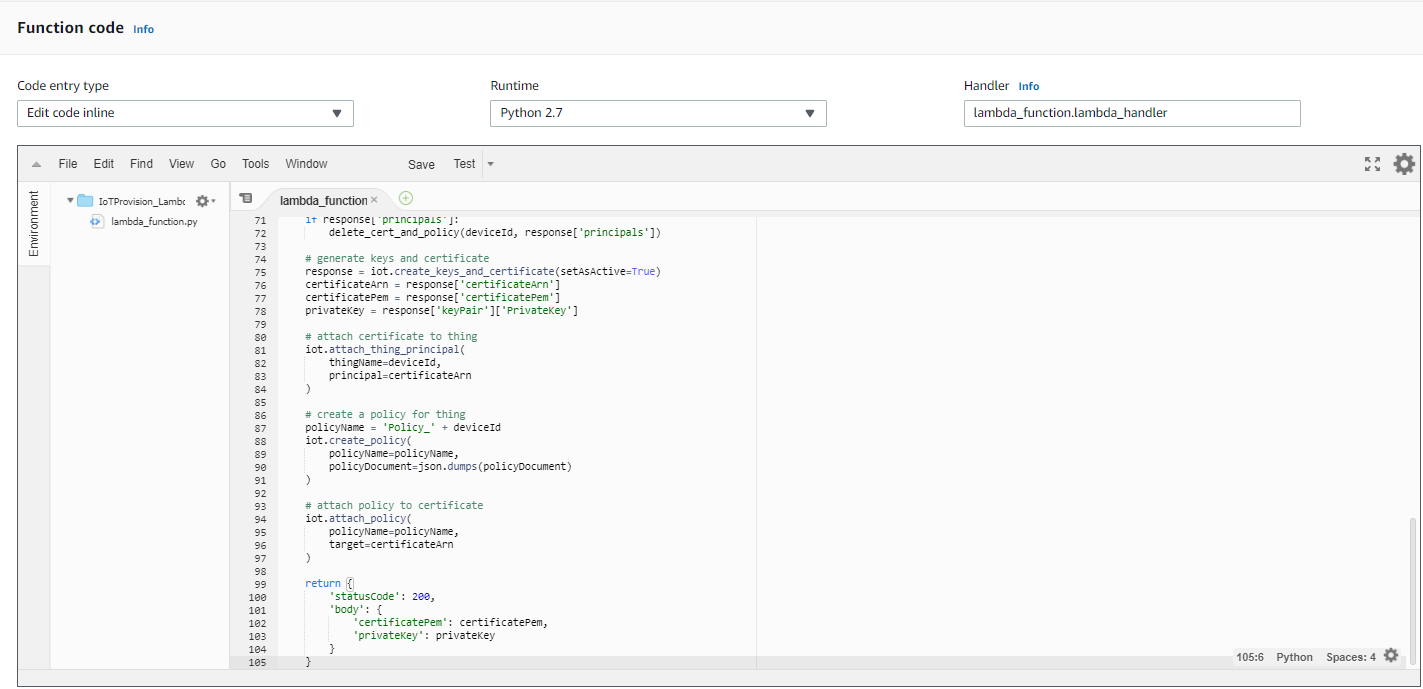Open the View menu
This screenshot has height=689, width=1423.
point(182,164)
